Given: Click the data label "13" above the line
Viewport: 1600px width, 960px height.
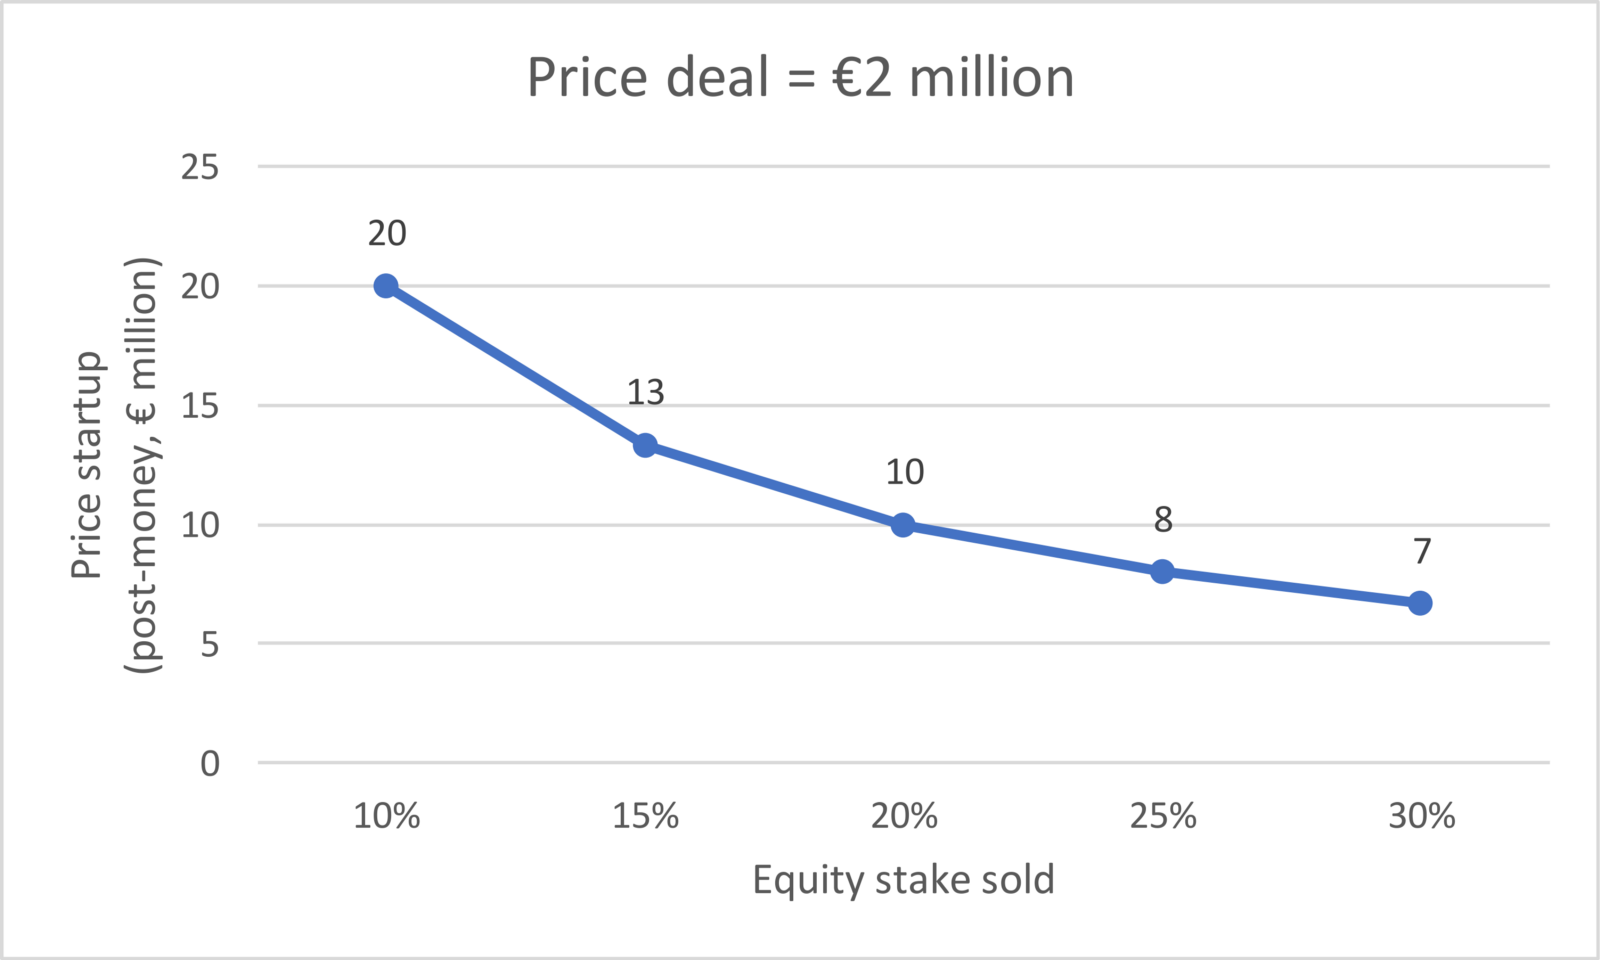Looking at the screenshot, I should coord(645,392).
